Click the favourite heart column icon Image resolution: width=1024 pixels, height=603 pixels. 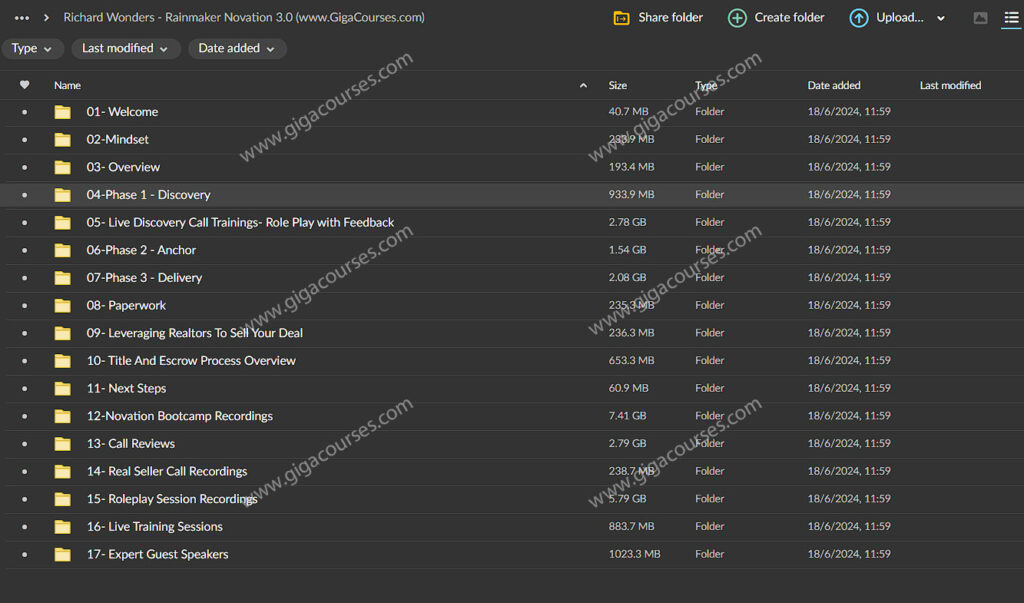24,85
